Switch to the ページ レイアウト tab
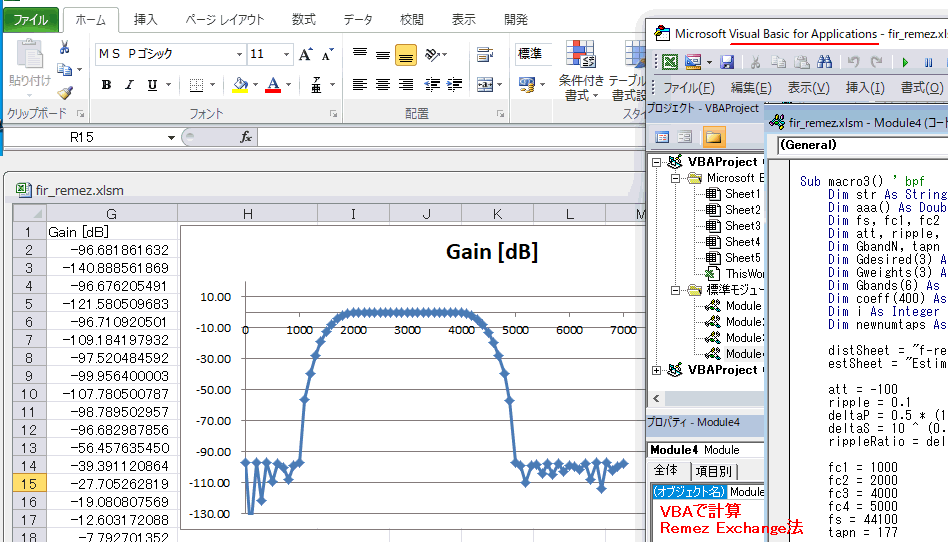The height and width of the screenshot is (542, 948). 225,19
